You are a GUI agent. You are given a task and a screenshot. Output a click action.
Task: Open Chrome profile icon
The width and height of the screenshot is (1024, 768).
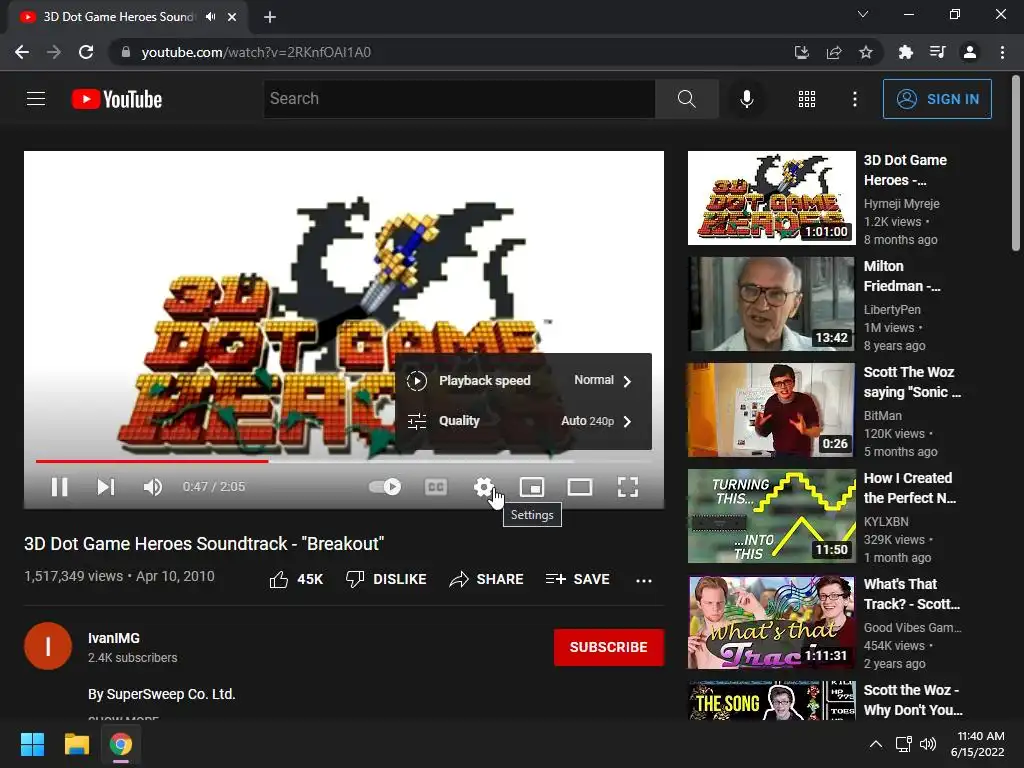(x=970, y=52)
